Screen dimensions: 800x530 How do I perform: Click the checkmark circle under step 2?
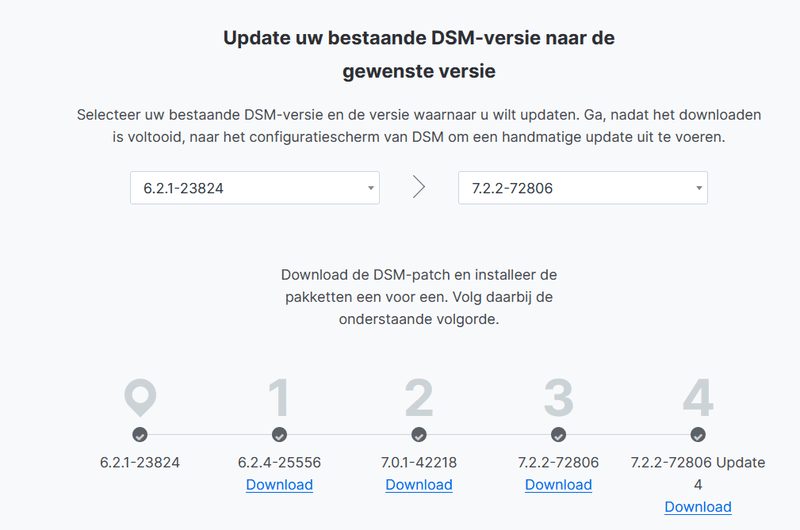coord(419,435)
